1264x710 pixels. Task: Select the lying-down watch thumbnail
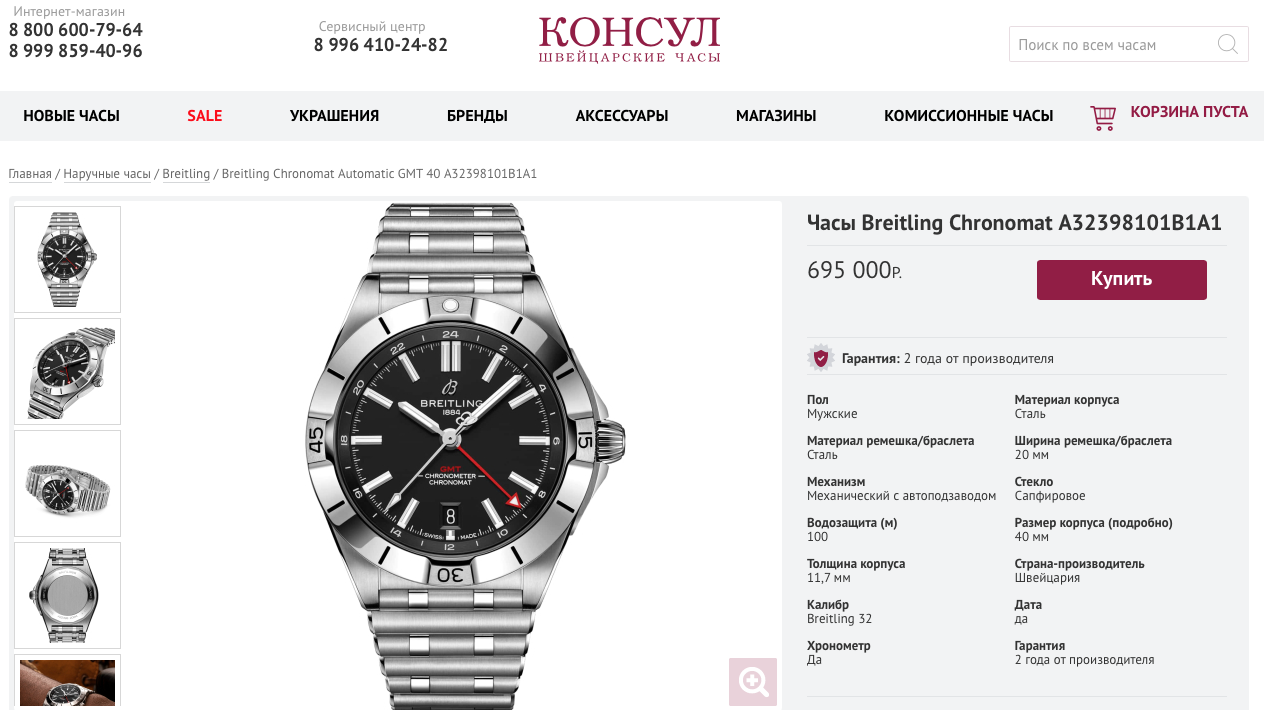tap(67, 483)
